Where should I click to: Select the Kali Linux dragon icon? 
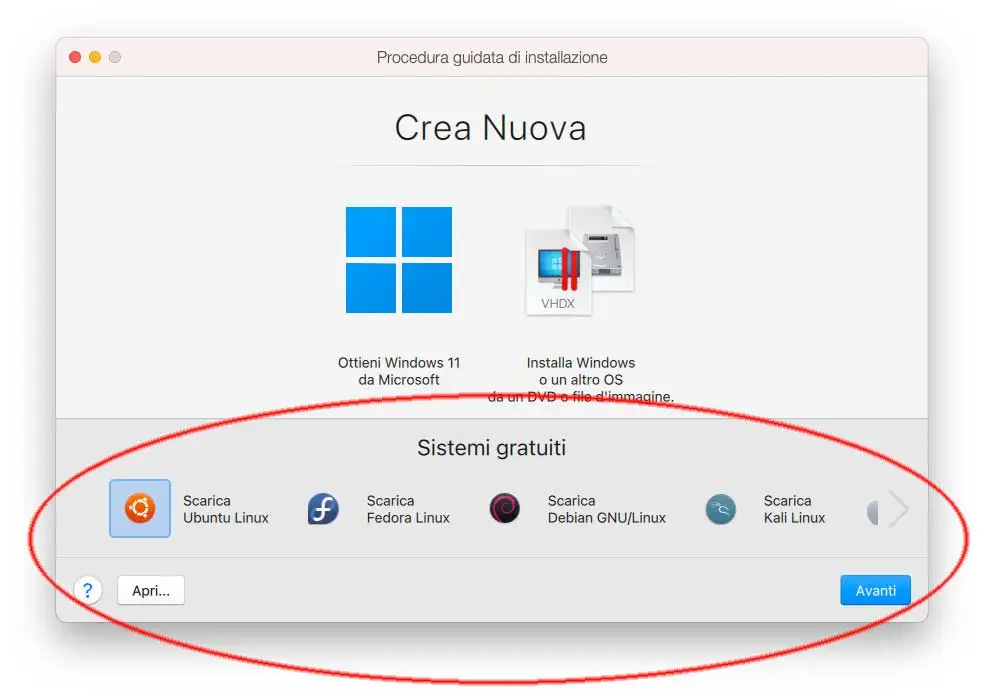point(720,509)
